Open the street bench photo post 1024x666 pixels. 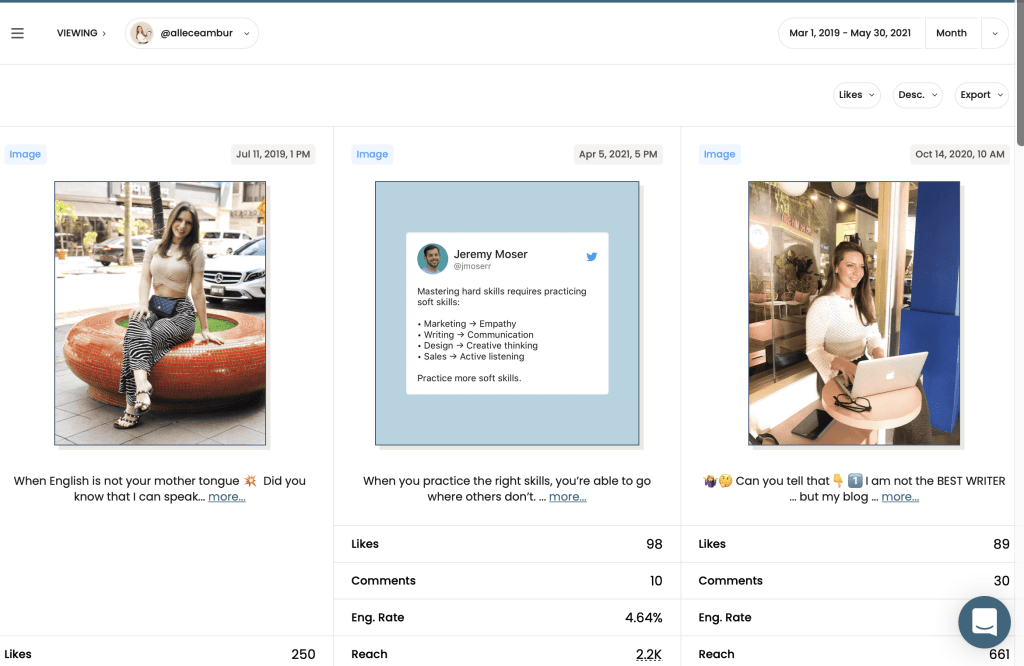(160, 313)
